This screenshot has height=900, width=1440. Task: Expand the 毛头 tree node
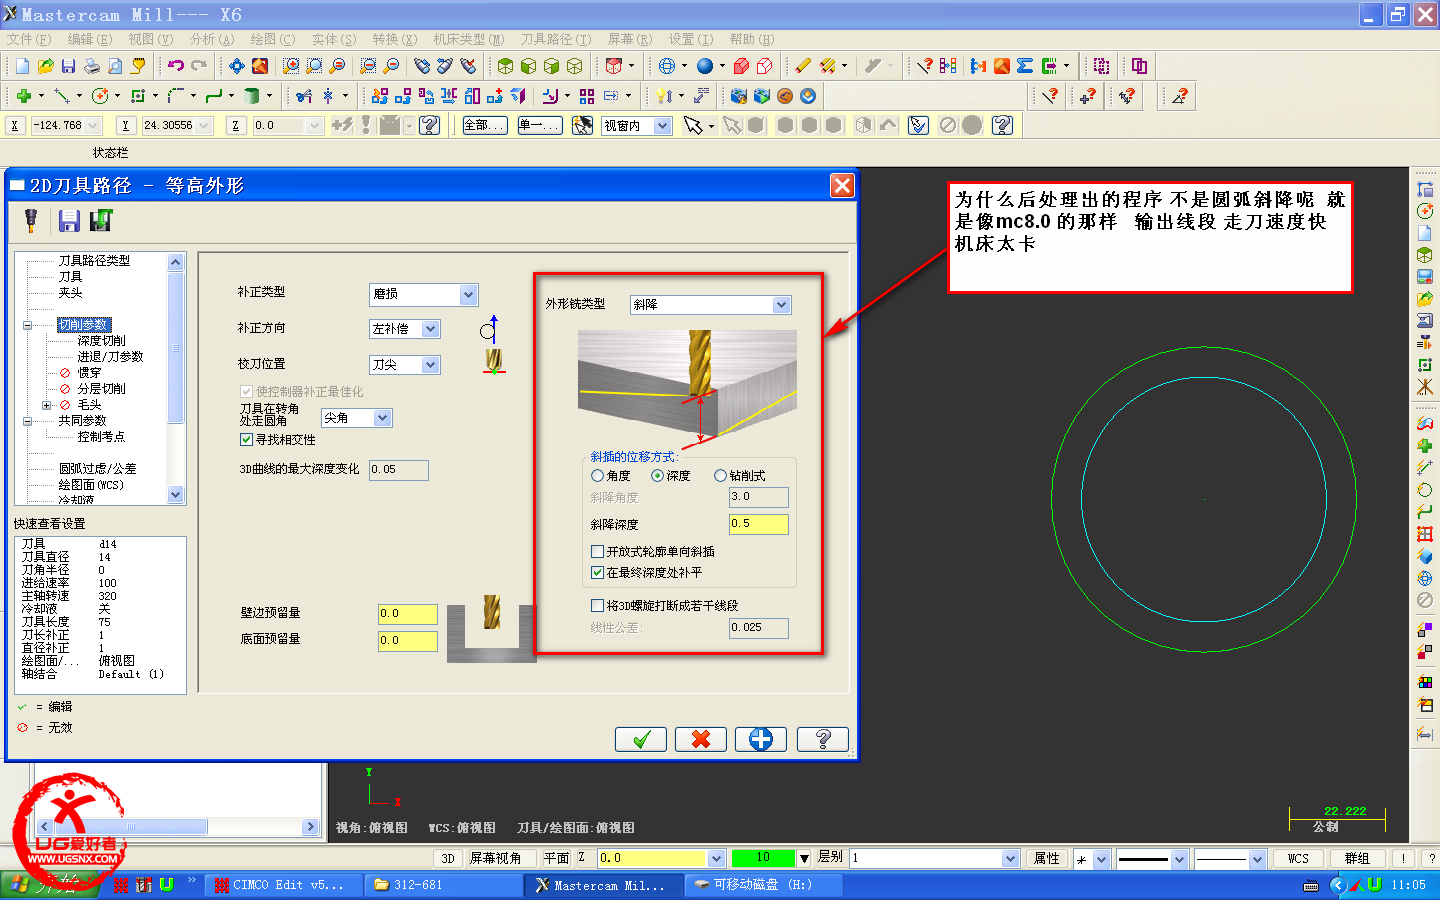point(46,405)
